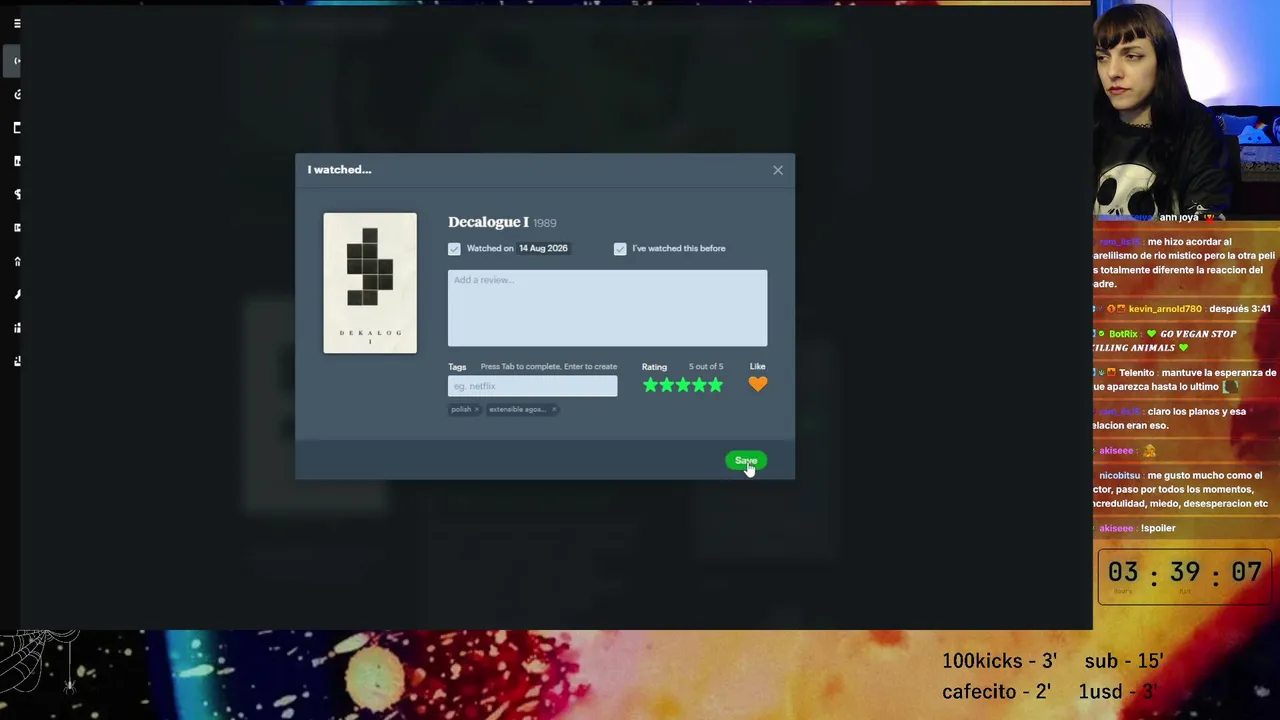This screenshot has width=1280, height=720.
Task: Click the Decalogue I poster thumbnail
Action: coord(370,283)
